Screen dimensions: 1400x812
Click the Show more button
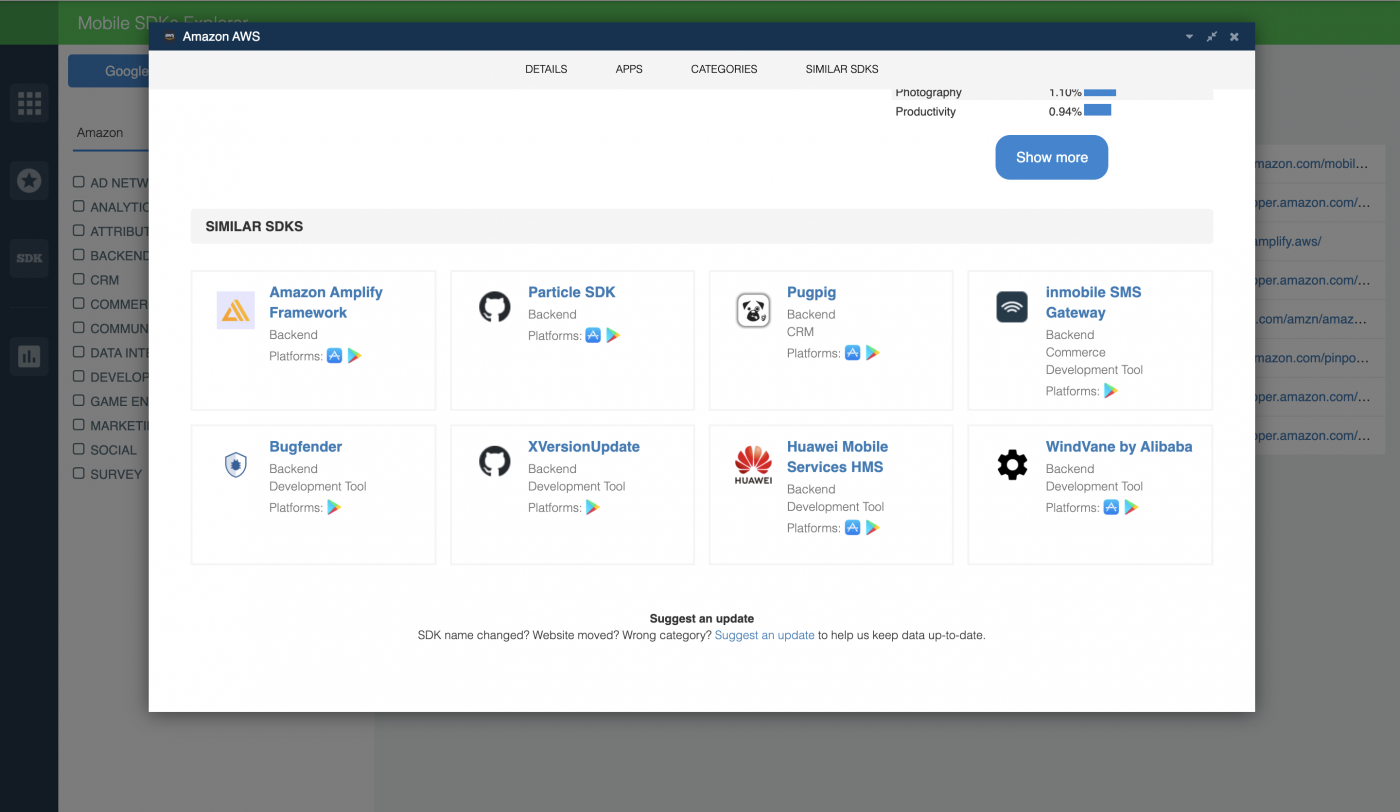point(1051,157)
